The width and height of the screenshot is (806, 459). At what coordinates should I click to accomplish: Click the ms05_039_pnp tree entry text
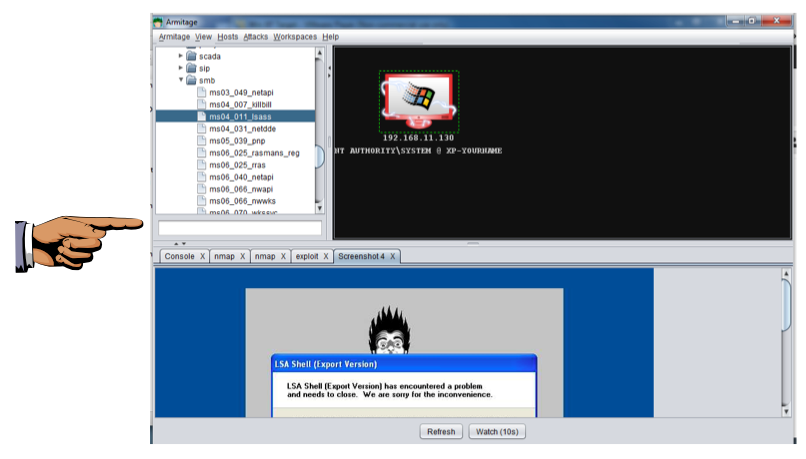pos(237,141)
